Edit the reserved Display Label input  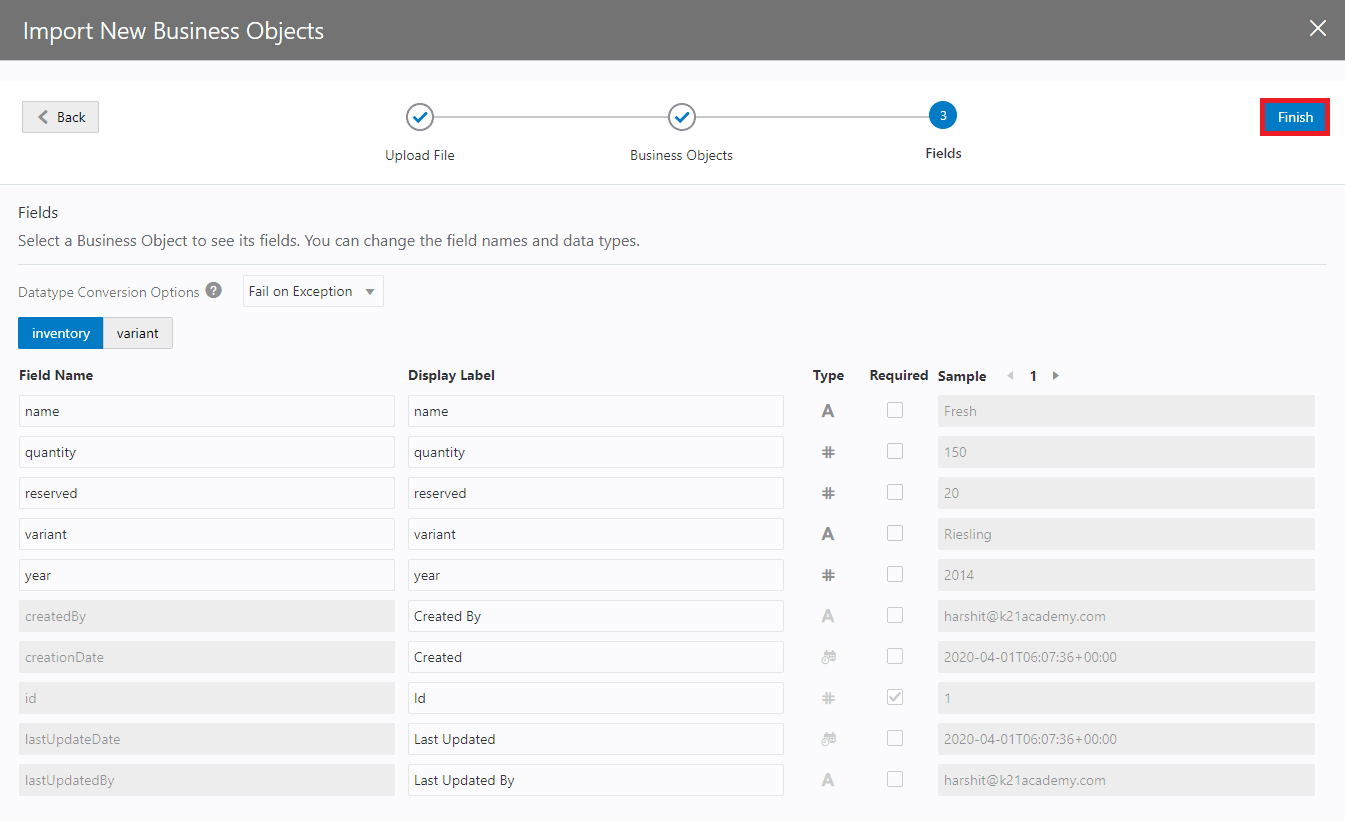point(596,493)
